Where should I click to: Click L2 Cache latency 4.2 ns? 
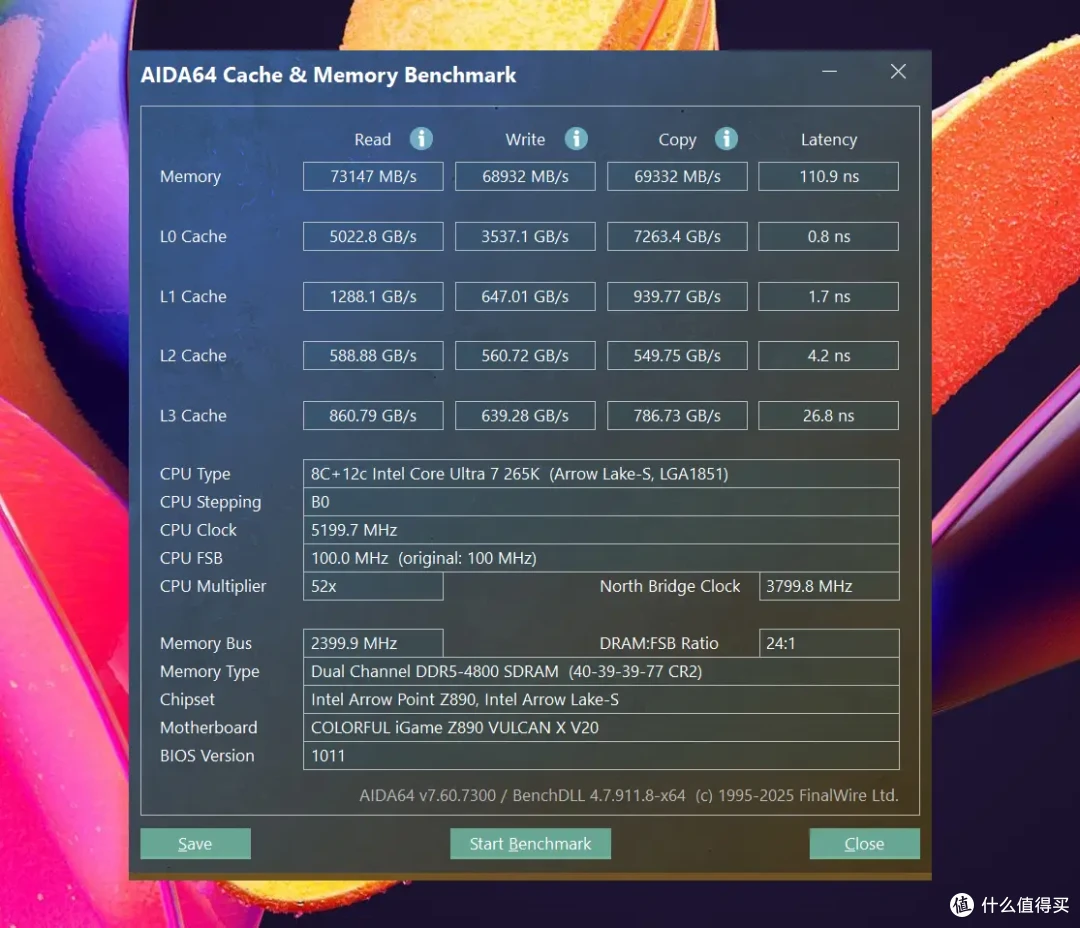point(829,355)
